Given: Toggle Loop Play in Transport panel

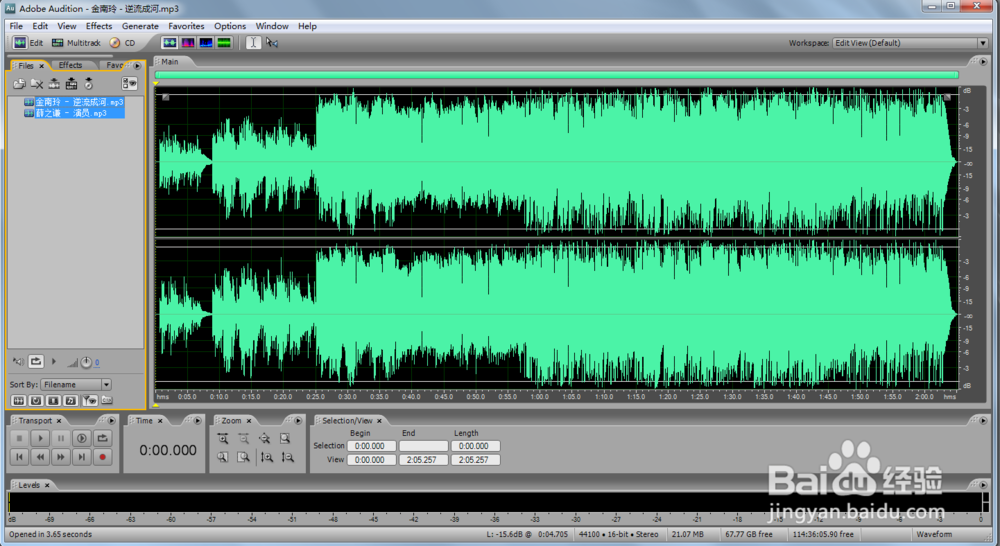Looking at the screenshot, I should [x=102, y=438].
